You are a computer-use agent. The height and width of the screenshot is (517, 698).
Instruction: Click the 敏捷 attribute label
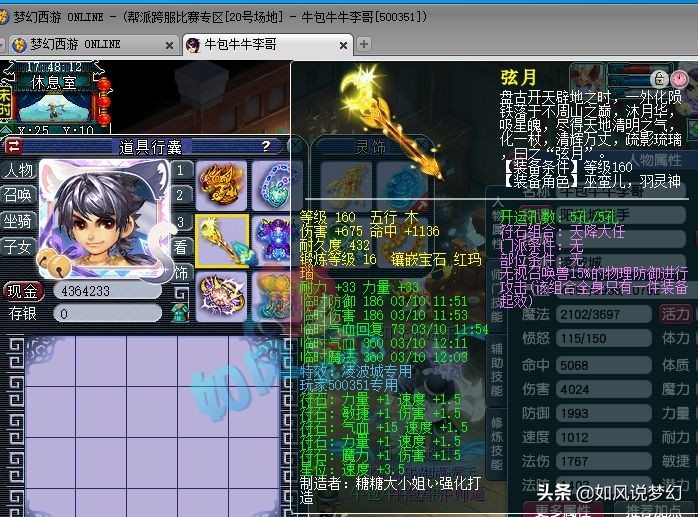(675, 461)
